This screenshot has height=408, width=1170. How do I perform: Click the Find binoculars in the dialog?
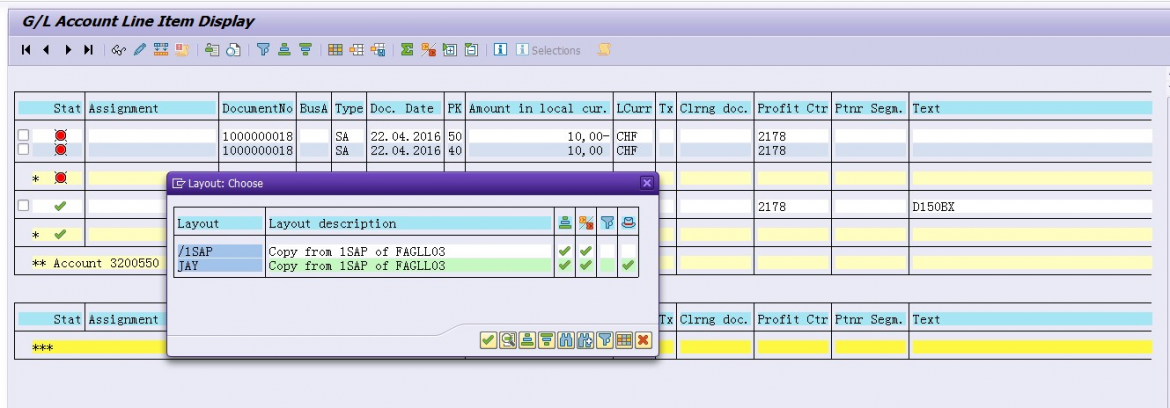[566, 340]
